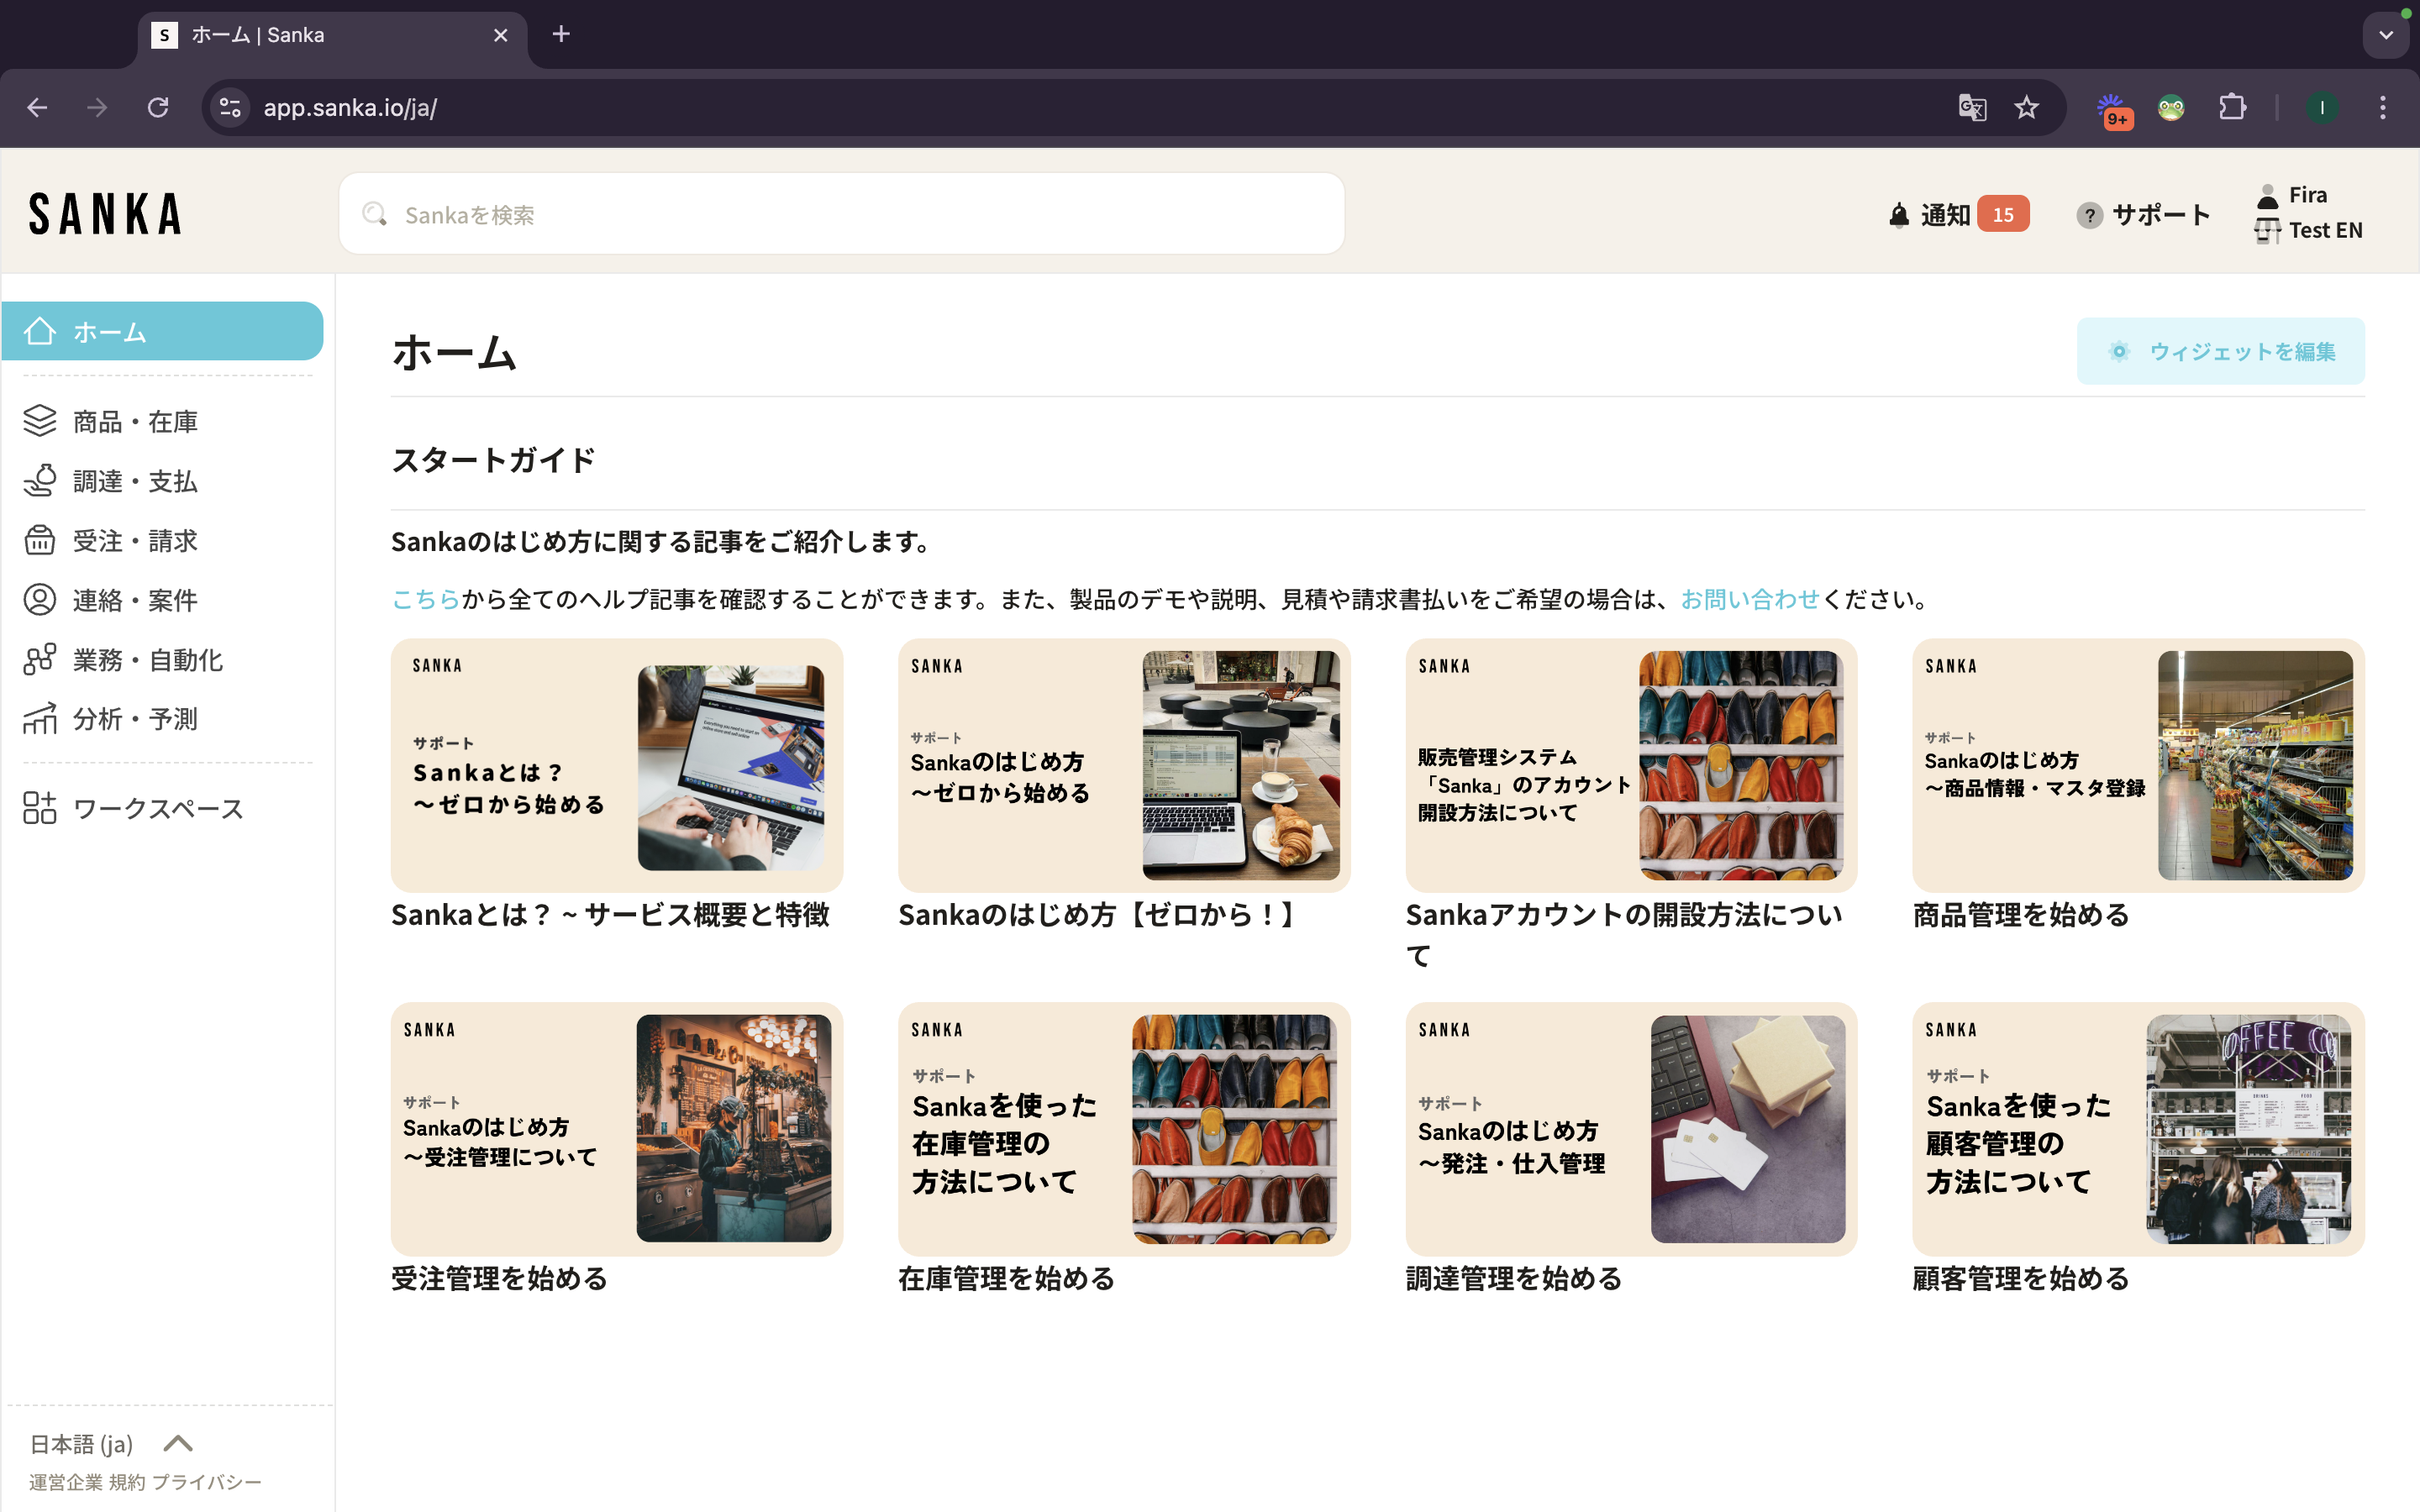Viewport: 2420px width, 1512px height.
Task: Click the Google Translate icon in address bar
Action: 1972,108
